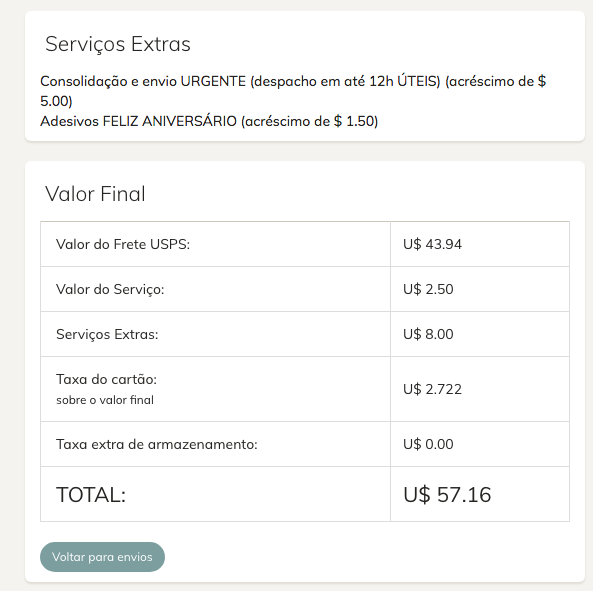Select the U$ 2.50 service value
Image resolution: width=593 pixels, height=591 pixels.
428,289
